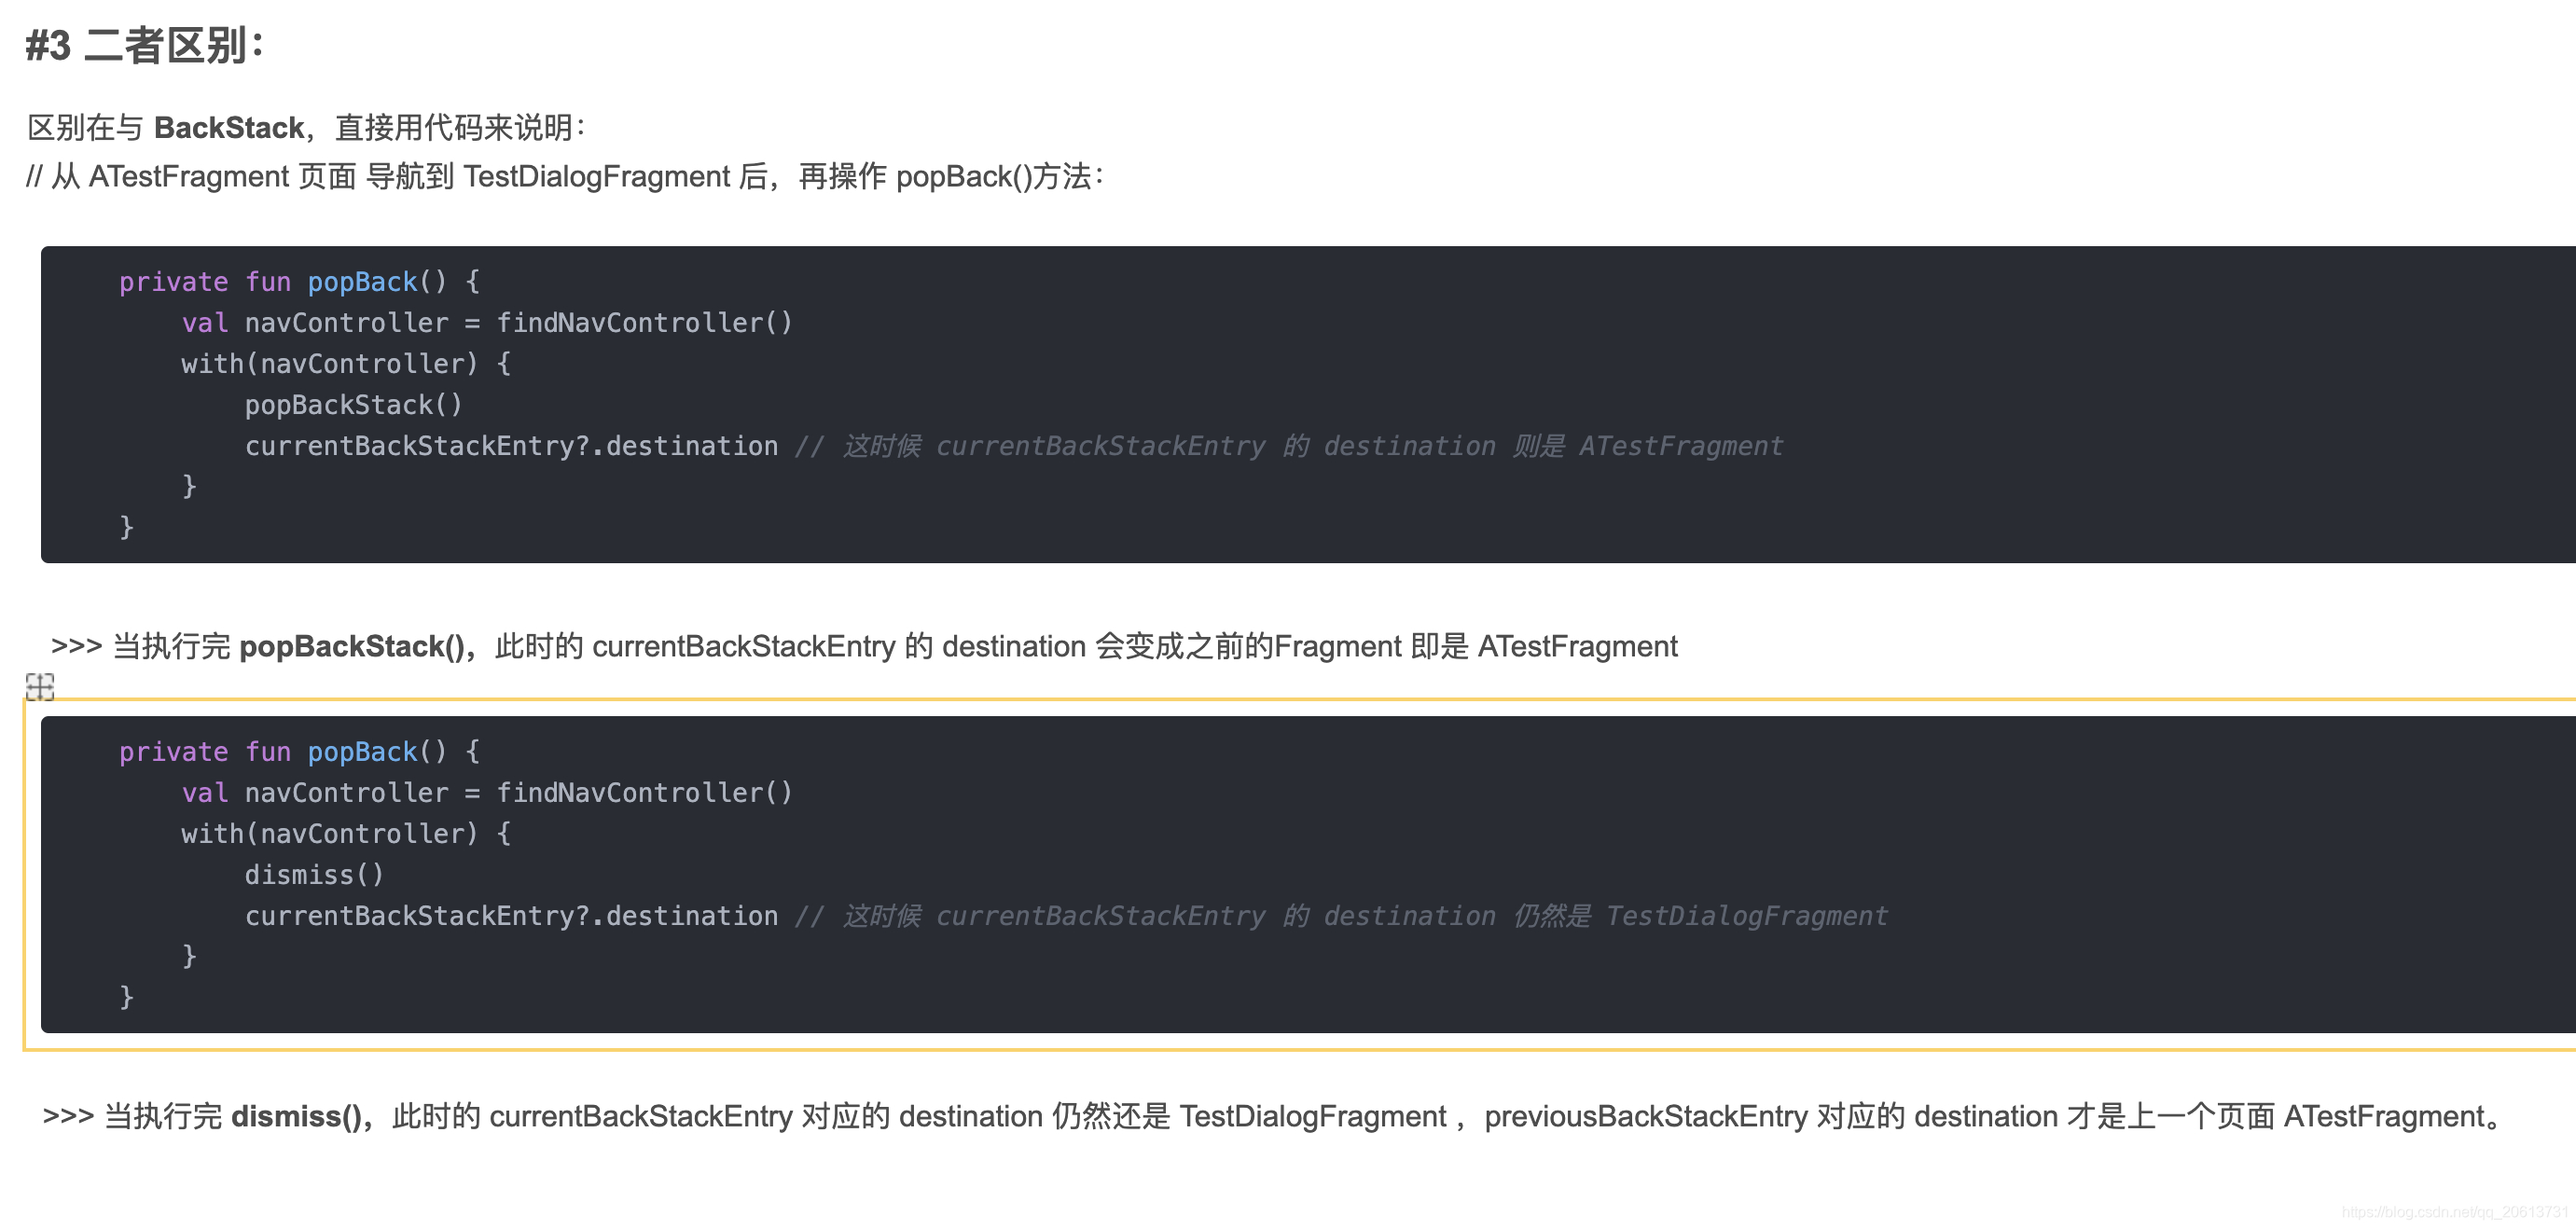2576x1229 pixels.
Task: Click the line about popBackStack() below first block
Action: [865, 647]
